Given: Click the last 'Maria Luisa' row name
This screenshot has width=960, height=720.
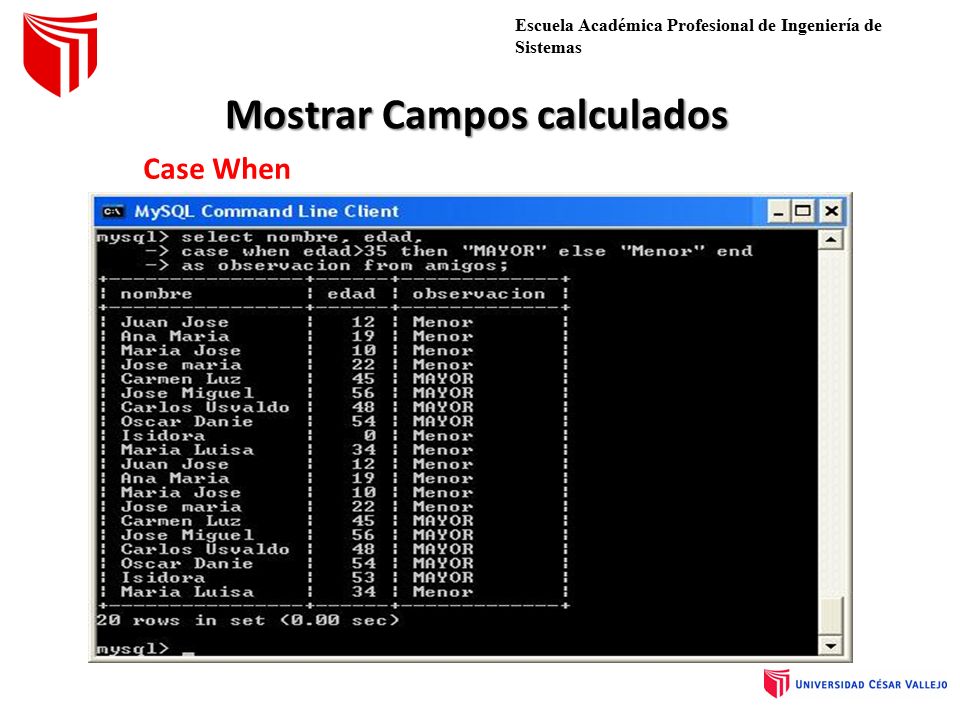Looking at the screenshot, I should pos(187,591).
